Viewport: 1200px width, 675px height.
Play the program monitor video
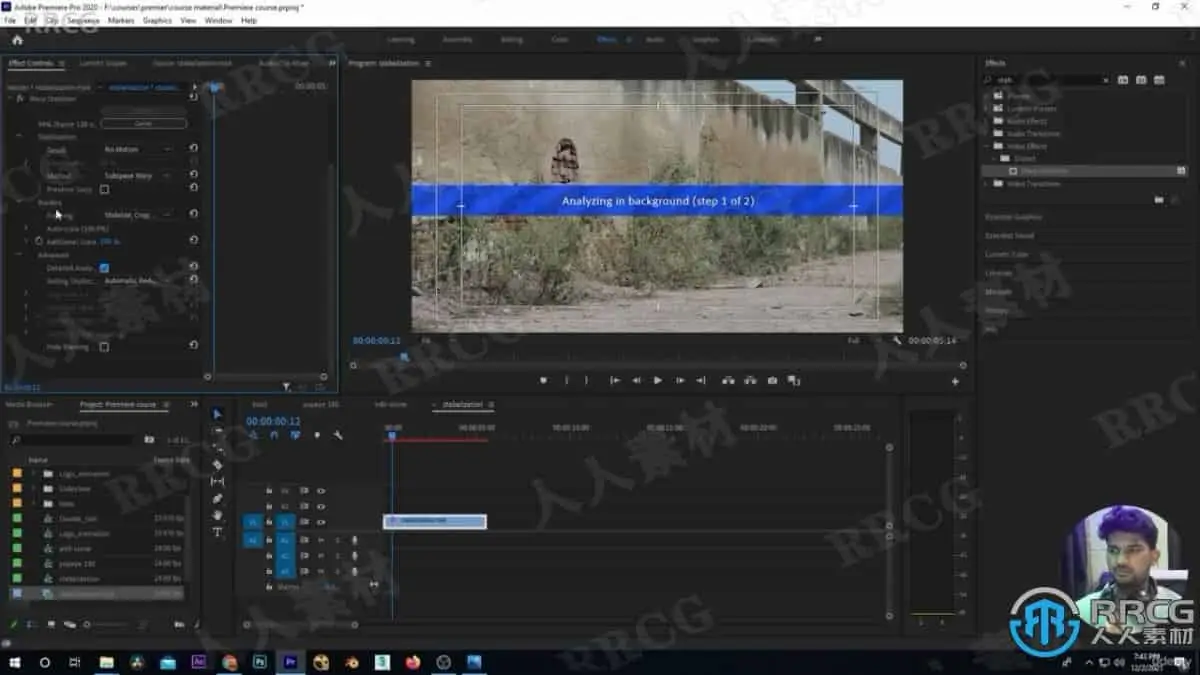657,381
